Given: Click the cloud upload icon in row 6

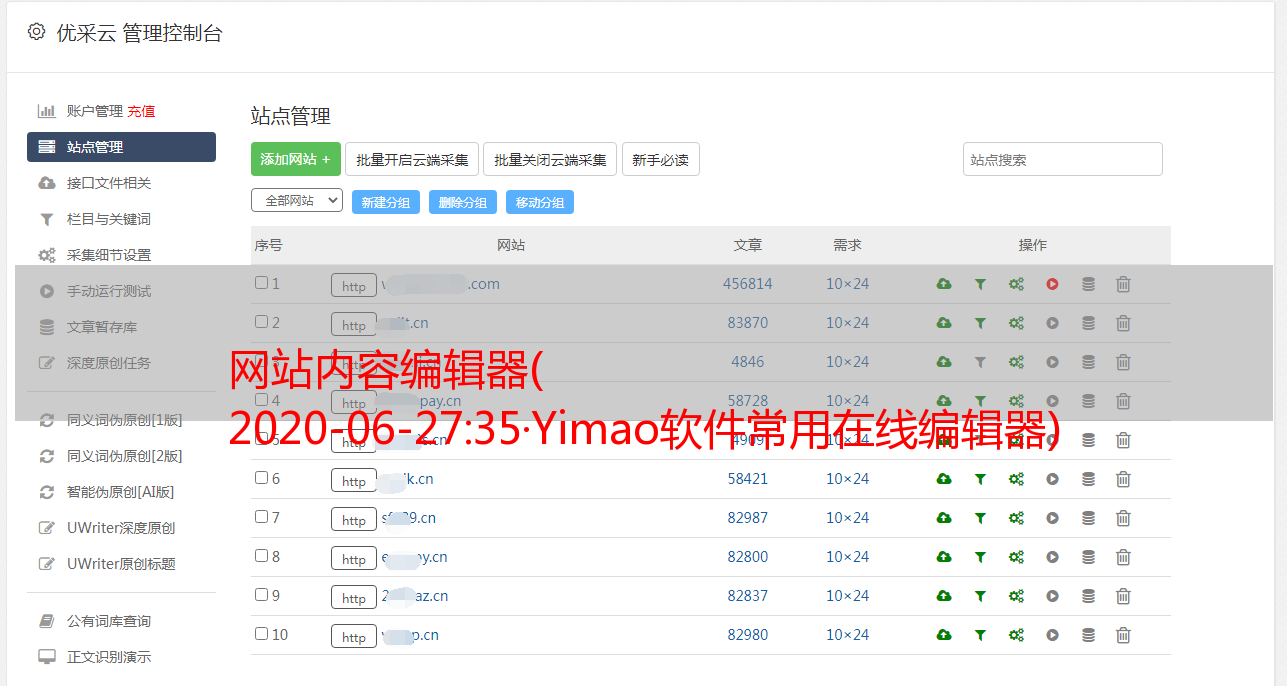Looking at the screenshot, I should click(x=944, y=479).
